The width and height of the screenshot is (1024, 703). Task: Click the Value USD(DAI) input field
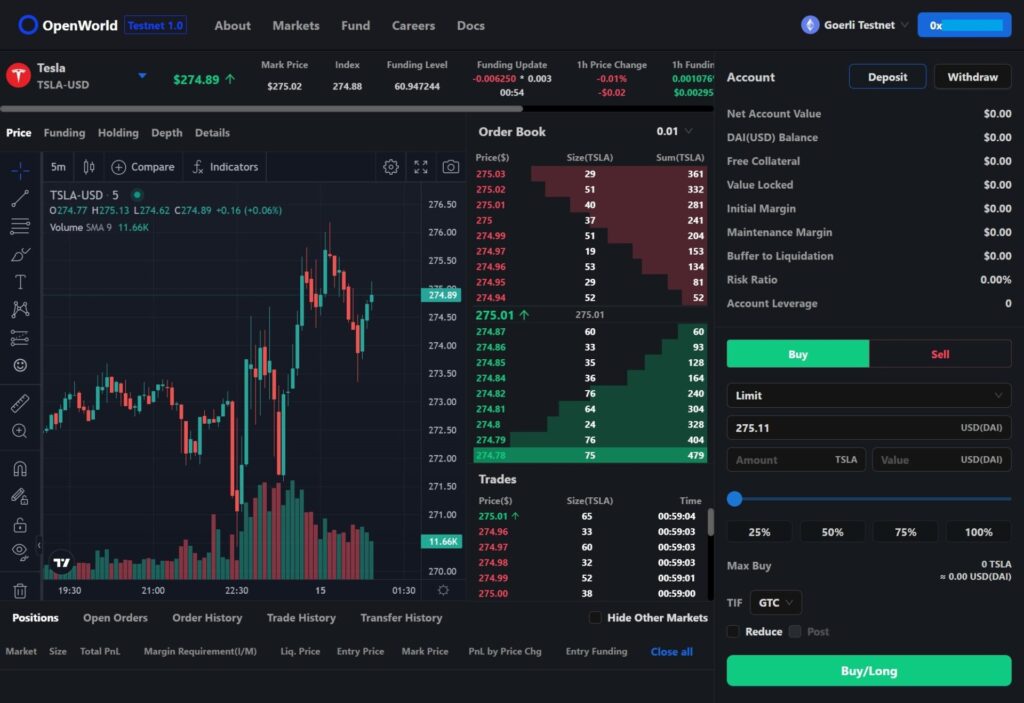click(x=941, y=459)
